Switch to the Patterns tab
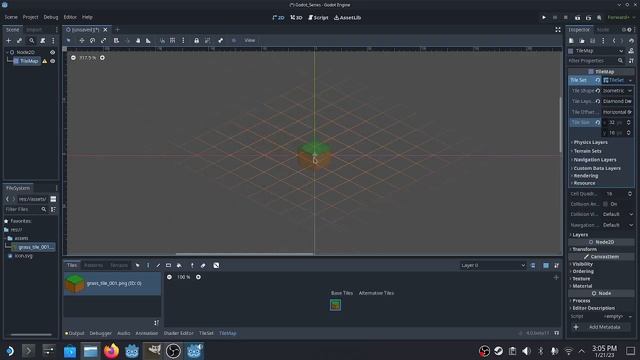The height and width of the screenshot is (360, 640). coord(93,265)
